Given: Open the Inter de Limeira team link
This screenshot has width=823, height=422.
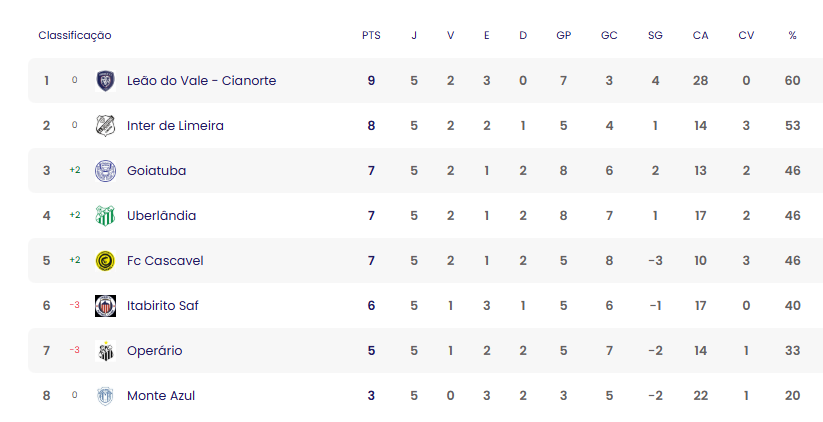Looking at the screenshot, I should click(175, 126).
